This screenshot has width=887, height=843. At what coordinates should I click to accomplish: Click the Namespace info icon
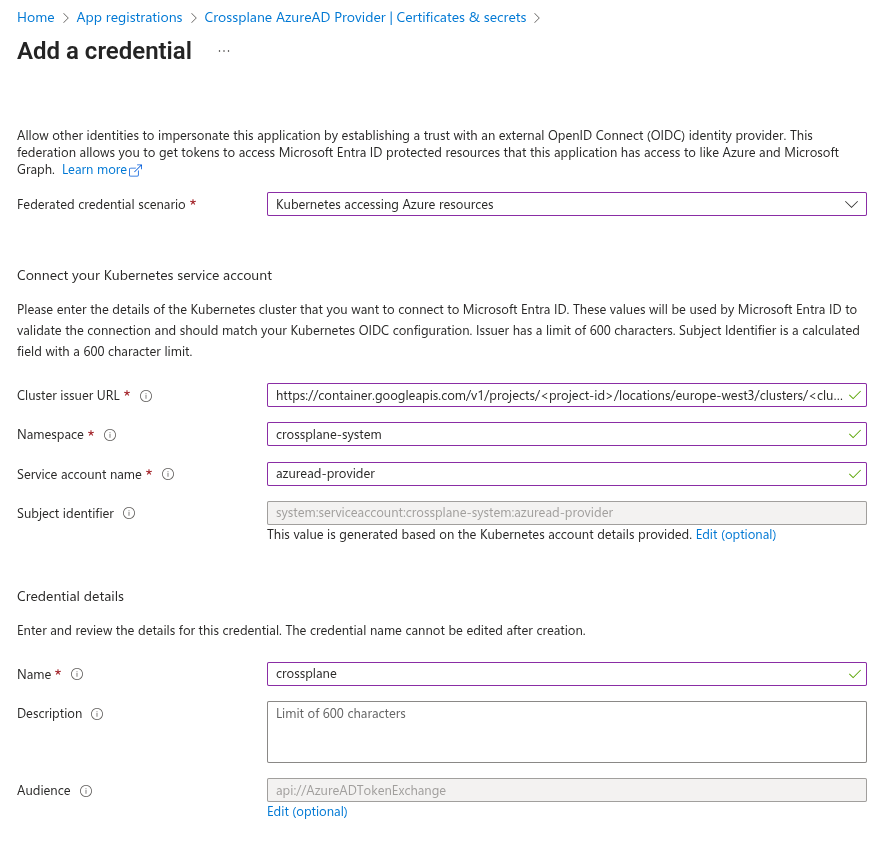click(x=110, y=435)
